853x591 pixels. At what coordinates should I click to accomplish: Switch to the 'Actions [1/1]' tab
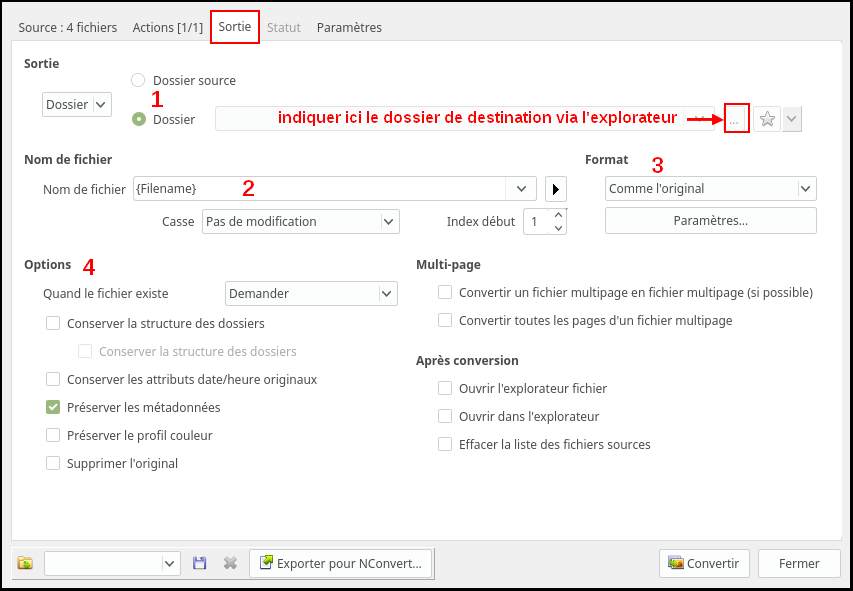pyautogui.click(x=168, y=27)
